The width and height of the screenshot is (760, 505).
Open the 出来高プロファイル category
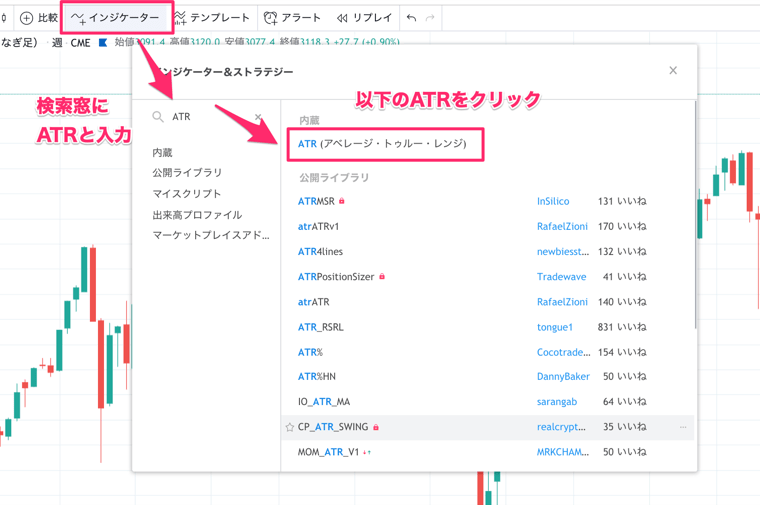coord(197,215)
